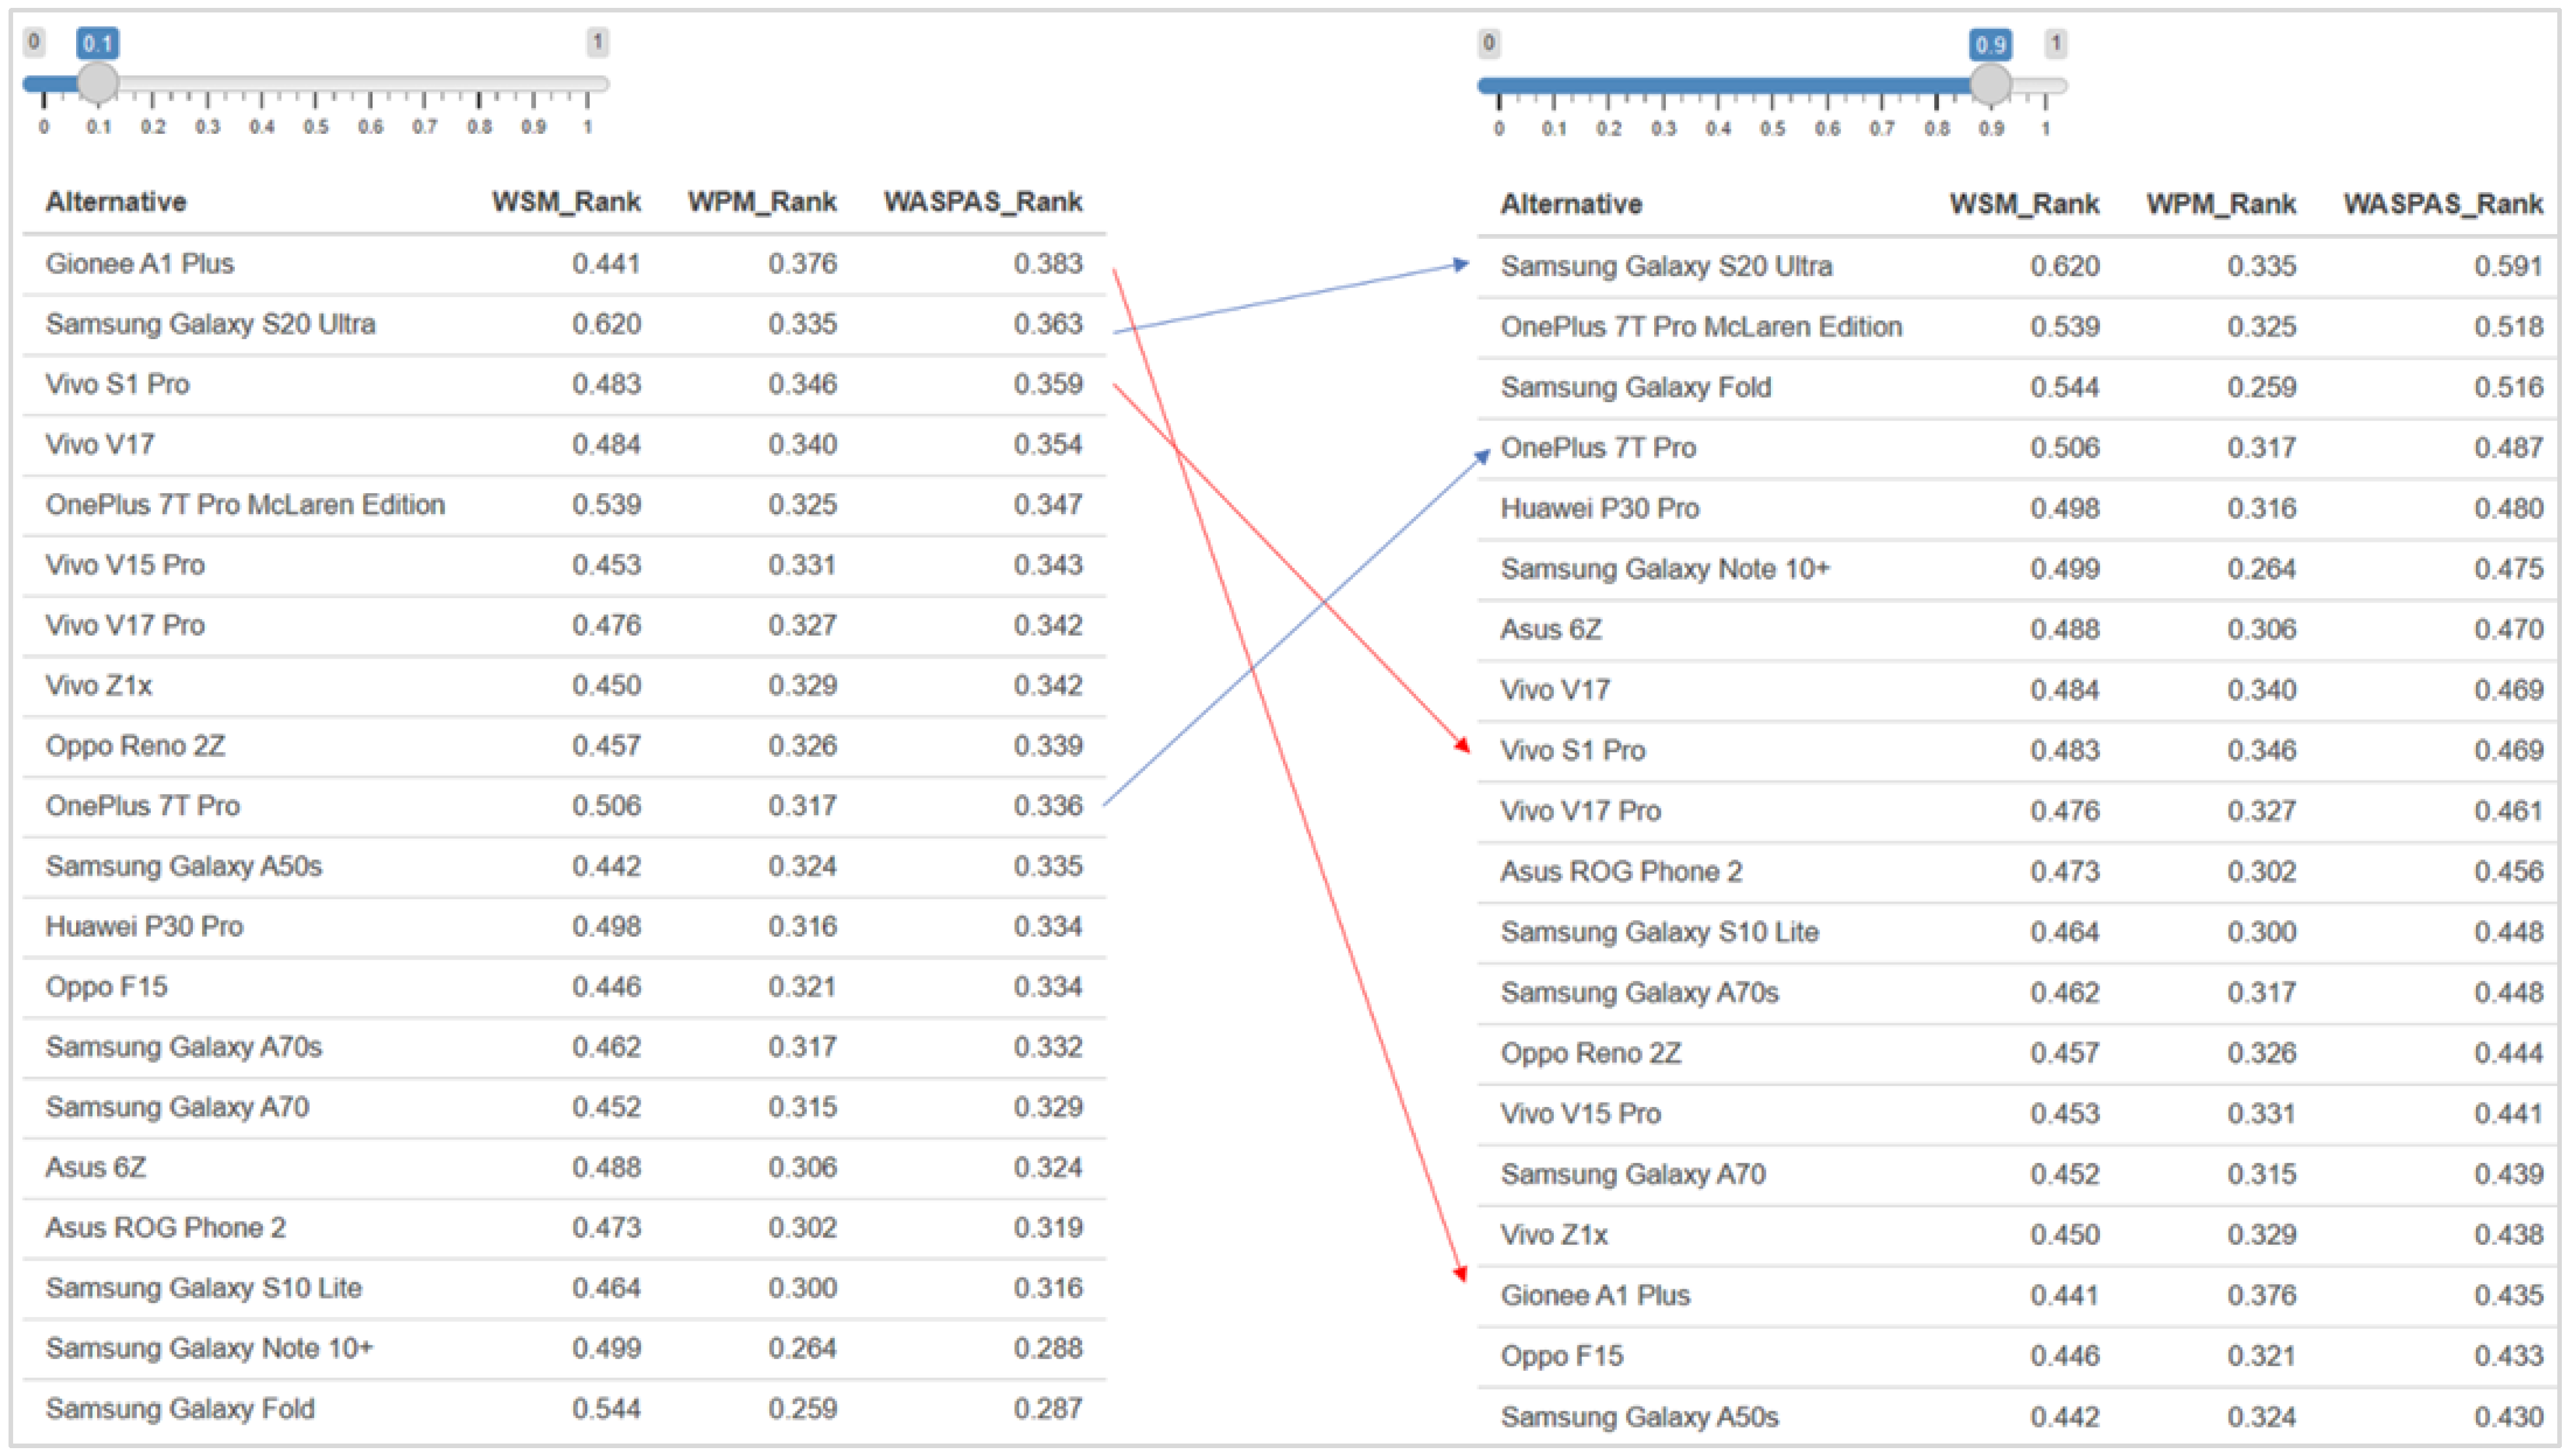2573x1456 pixels.
Task: Select OnePlus 7T Pro row in left table
Action: click(143, 806)
